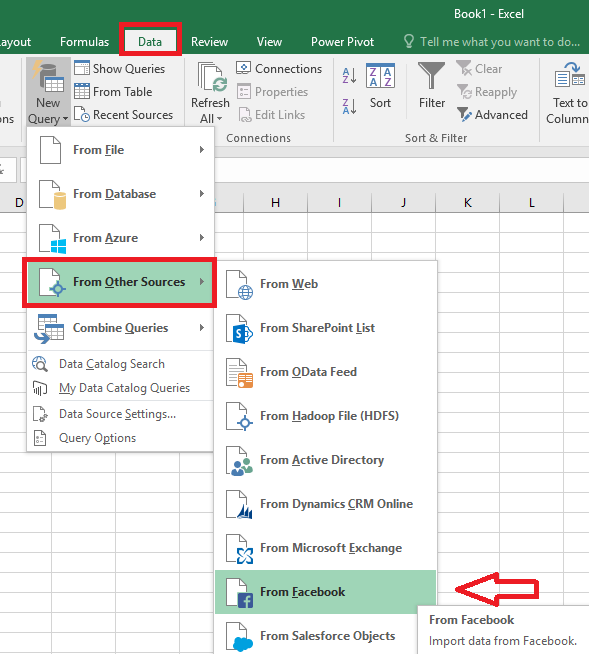589x654 pixels.
Task: Click the Clear filter command
Action: 479,68
